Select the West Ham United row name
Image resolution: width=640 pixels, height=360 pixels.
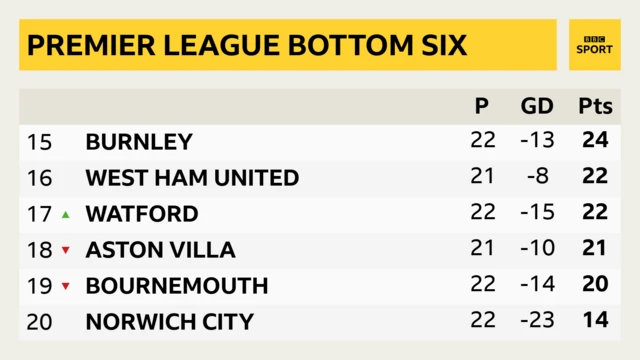point(192,178)
